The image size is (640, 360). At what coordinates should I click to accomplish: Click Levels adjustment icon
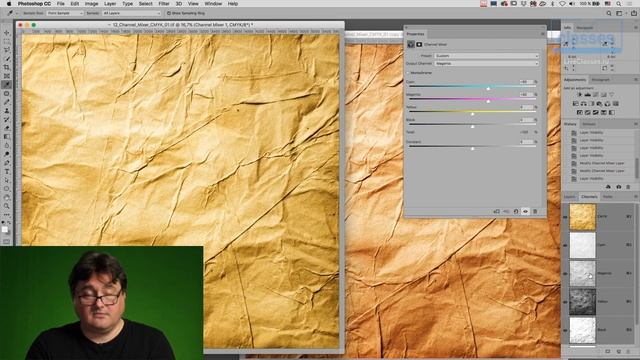tap(587, 95)
